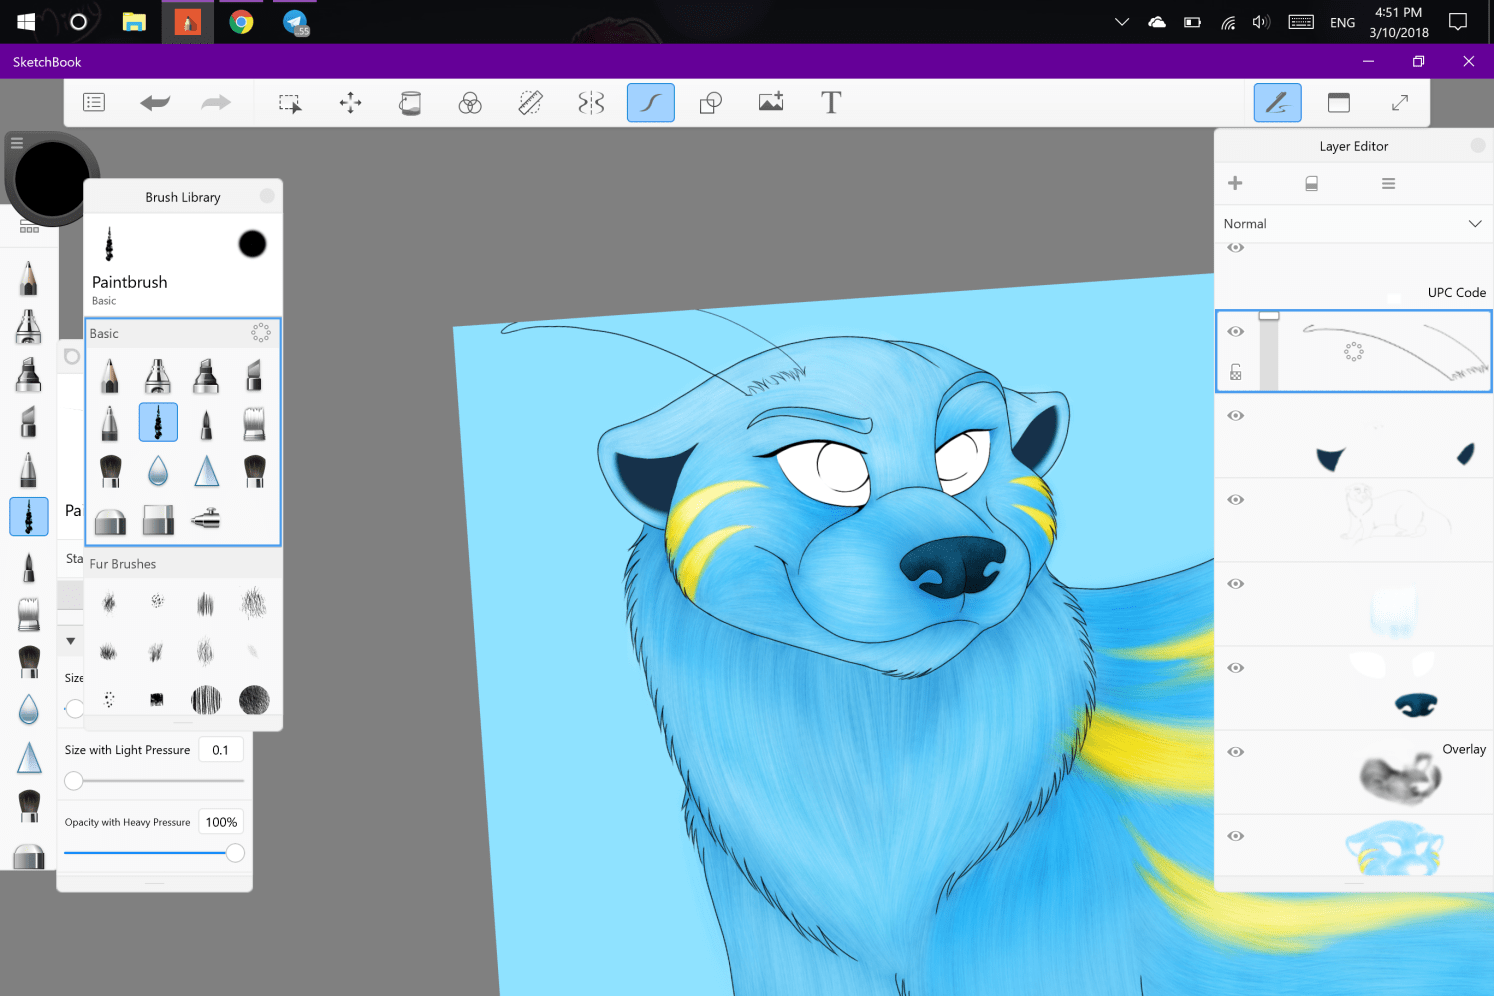Click the black color puck
Image resolution: width=1494 pixels, height=996 pixels.
point(50,180)
